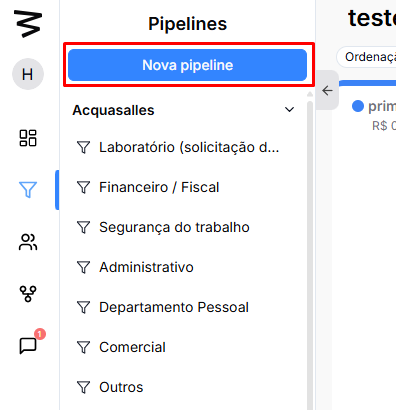The height and width of the screenshot is (410, 396).
Task: Select the Comercial pipeline
Action: point(178,347)
